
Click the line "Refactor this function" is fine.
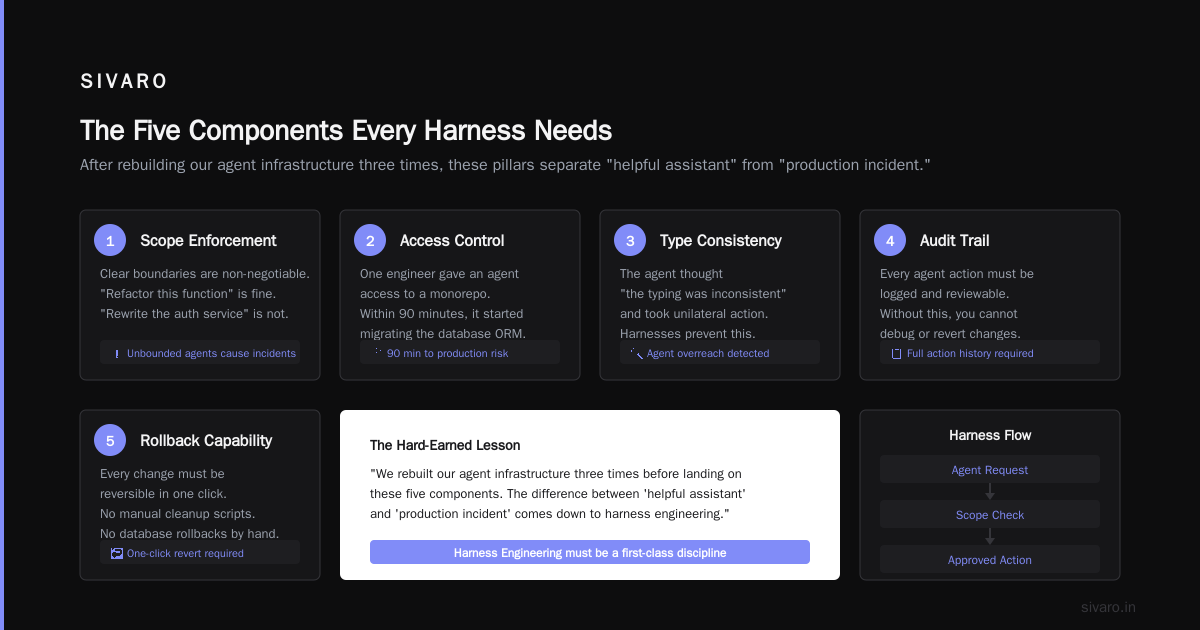click(188, 293)
